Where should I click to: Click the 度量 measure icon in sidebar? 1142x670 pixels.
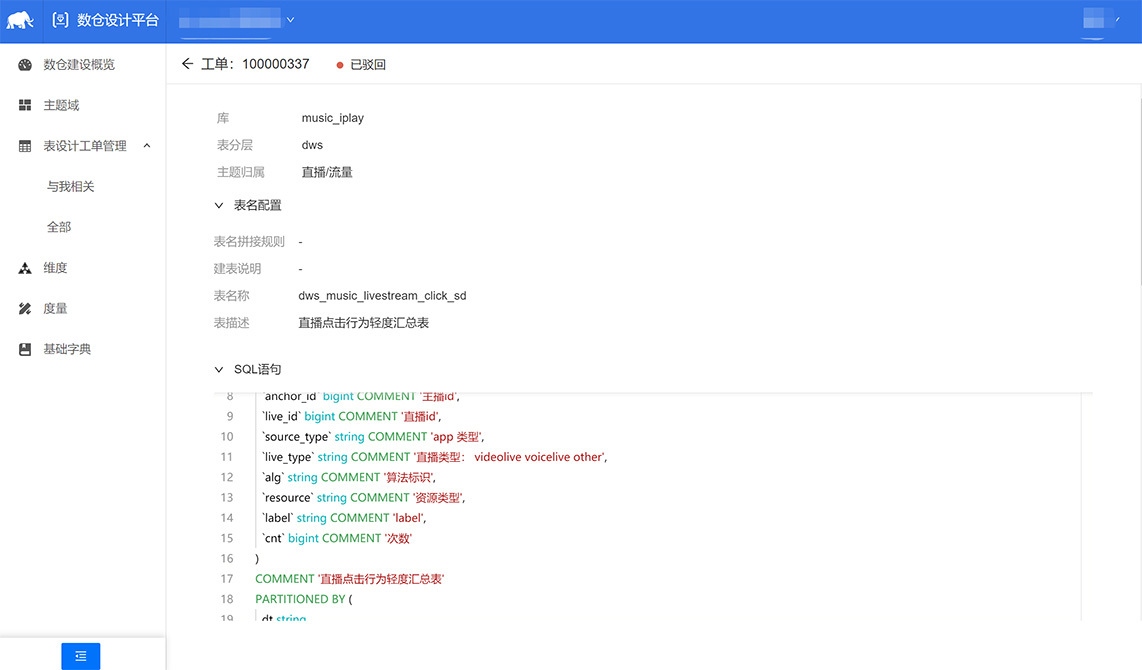coord(25,307)
